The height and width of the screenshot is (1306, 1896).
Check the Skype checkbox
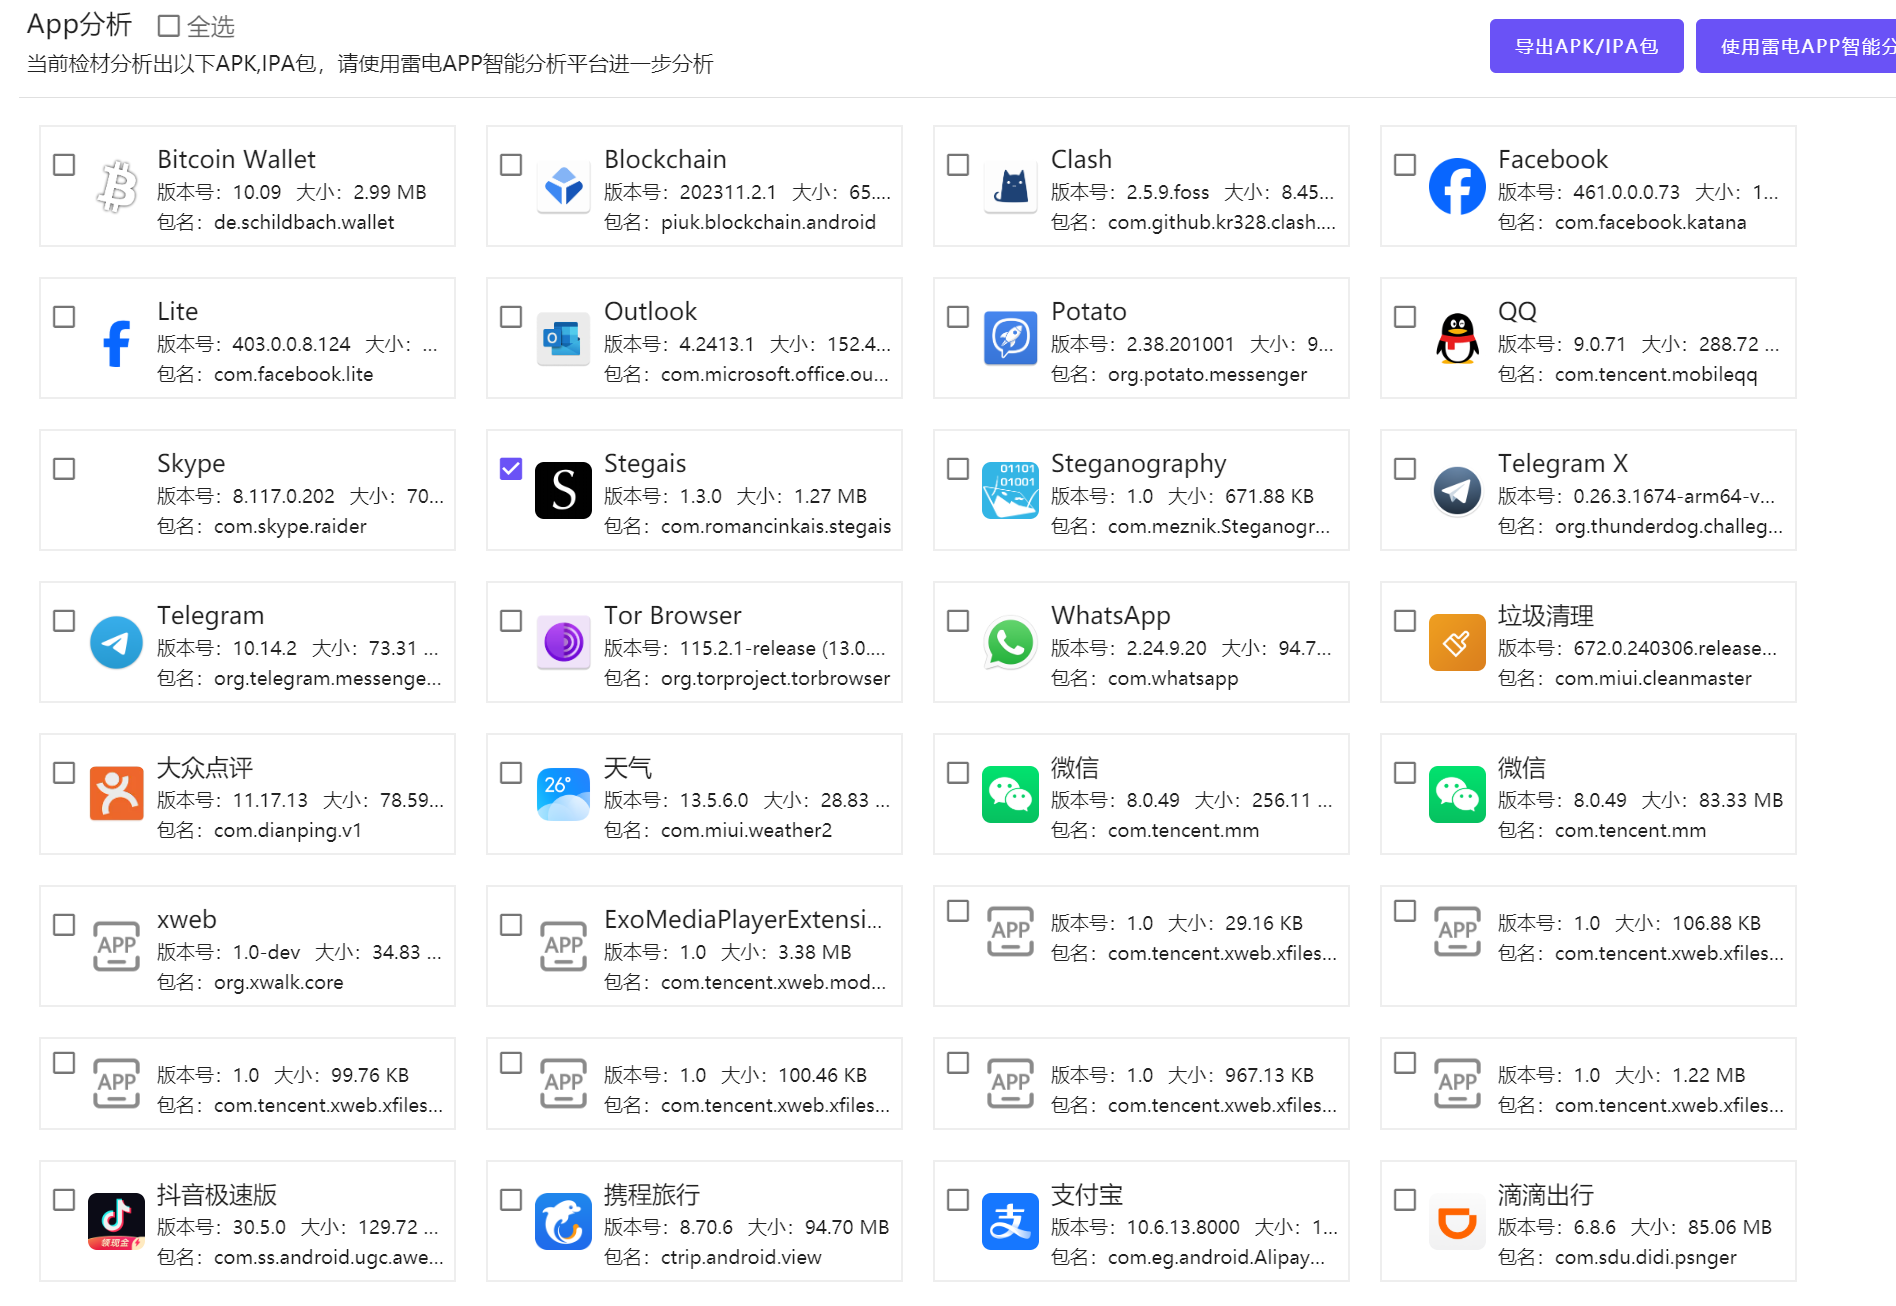pyautogui.click(x=64, y=469)
